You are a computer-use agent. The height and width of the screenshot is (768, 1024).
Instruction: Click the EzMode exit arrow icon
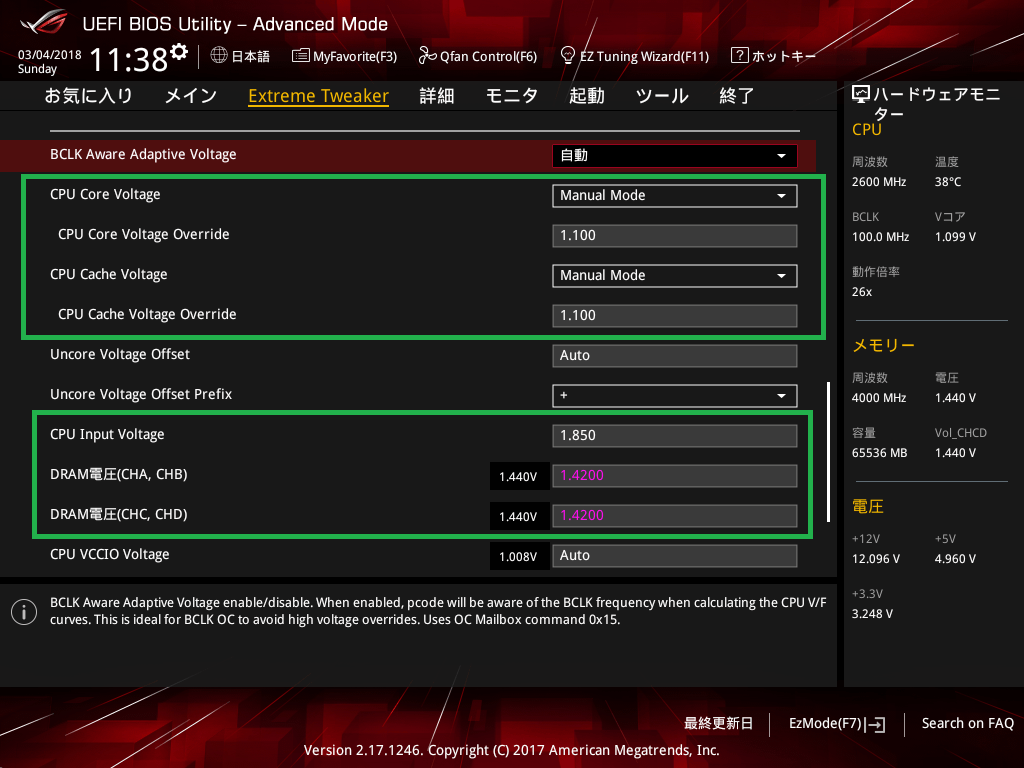pyautogui.click(x=876, y=724)
